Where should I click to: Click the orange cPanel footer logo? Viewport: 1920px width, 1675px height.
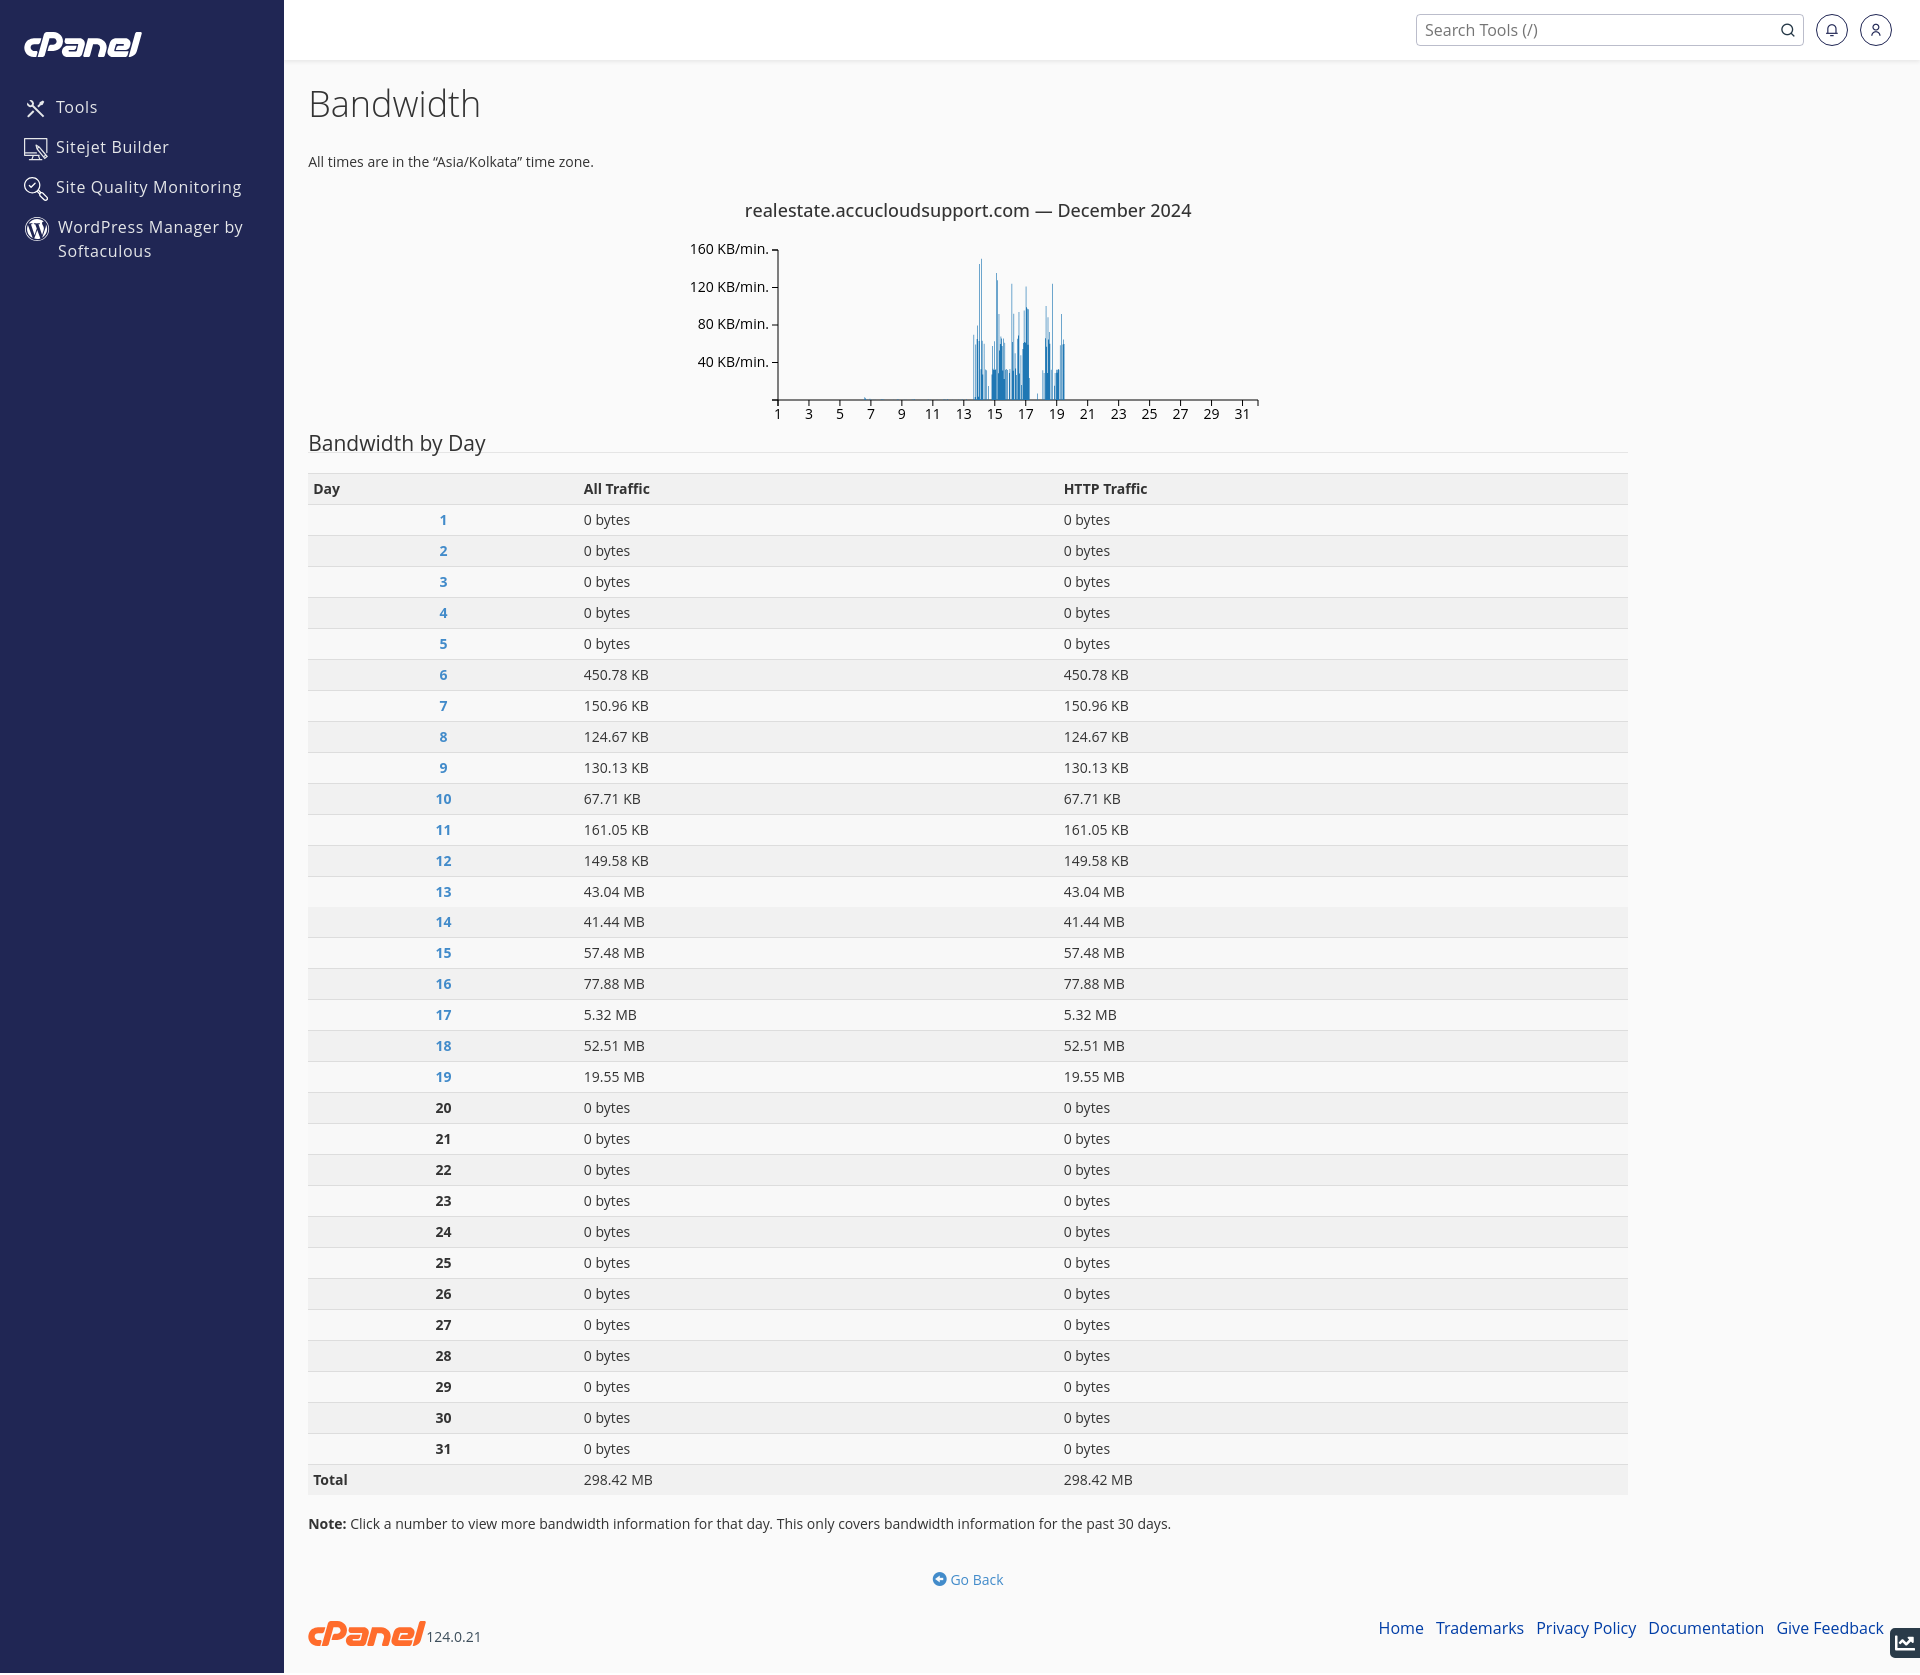(x=366, y=1634)
